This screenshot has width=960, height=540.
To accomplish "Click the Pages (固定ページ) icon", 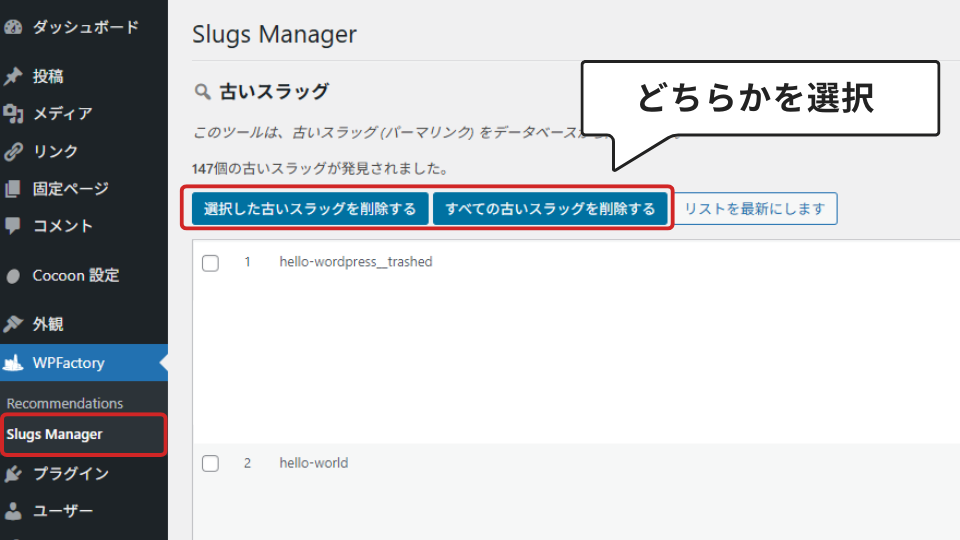I will tap(13, 189).
